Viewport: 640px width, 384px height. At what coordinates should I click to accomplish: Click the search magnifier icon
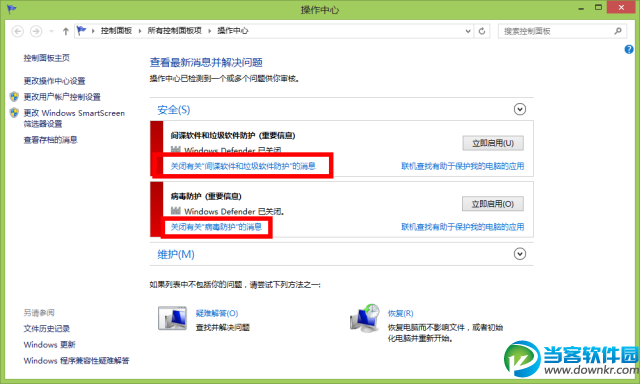[618, 31]
